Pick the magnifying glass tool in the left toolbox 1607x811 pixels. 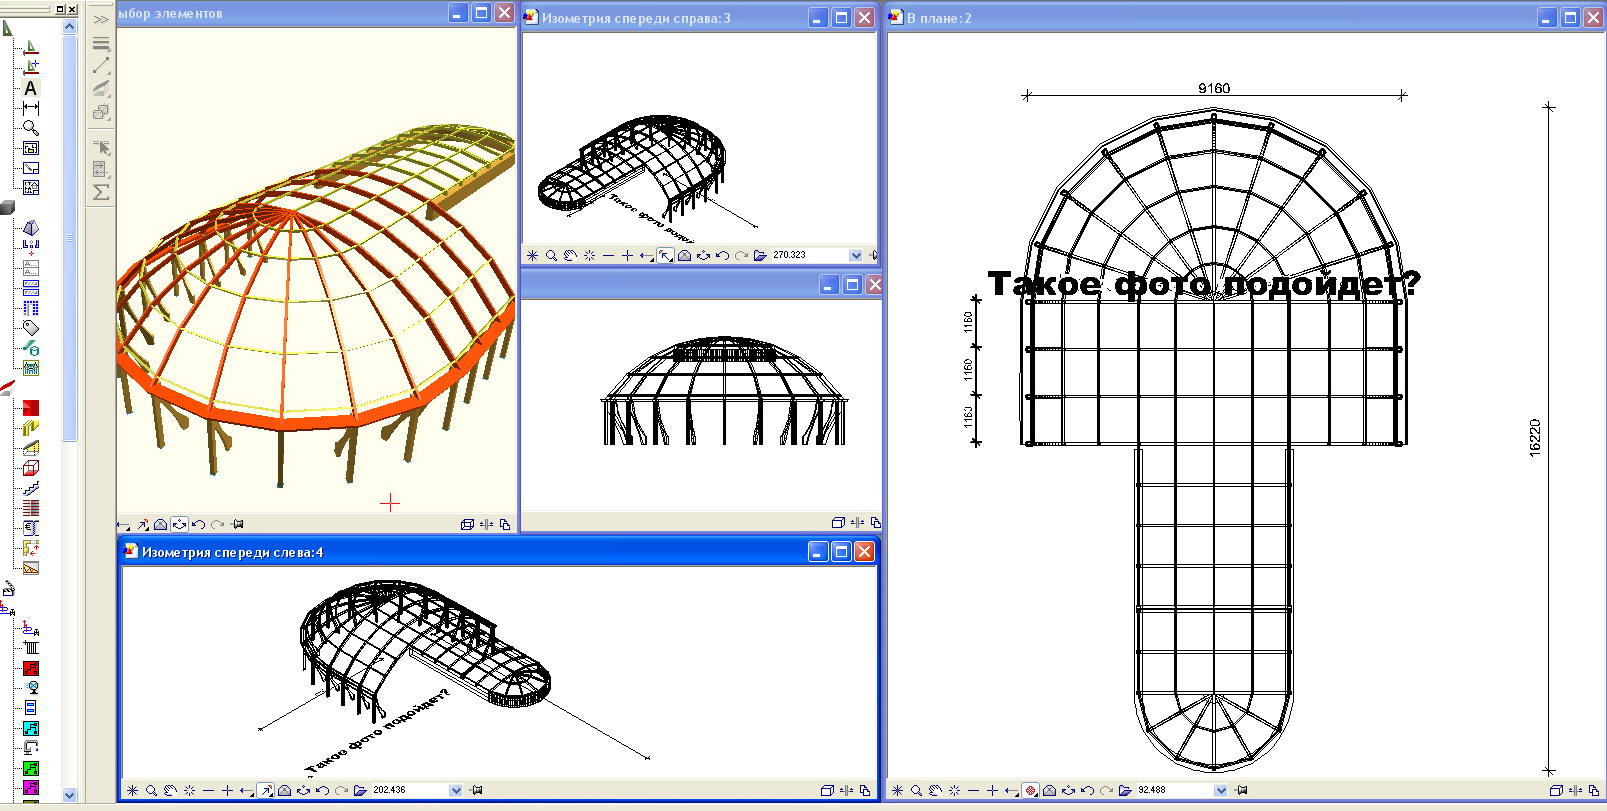click(30, 128)
